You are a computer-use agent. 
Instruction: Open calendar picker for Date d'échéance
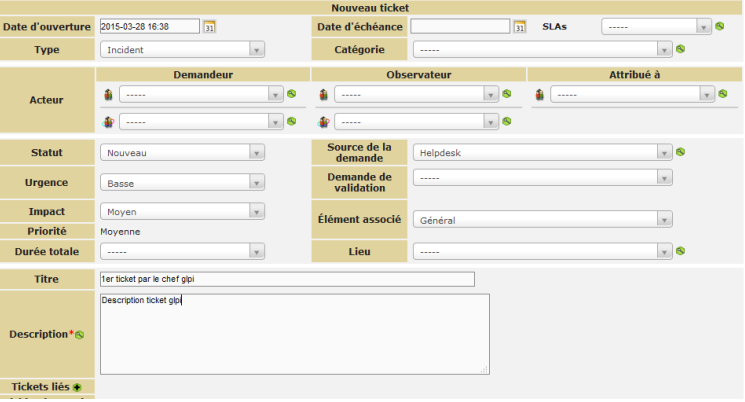pyautogui.click(x=520, y=27)
